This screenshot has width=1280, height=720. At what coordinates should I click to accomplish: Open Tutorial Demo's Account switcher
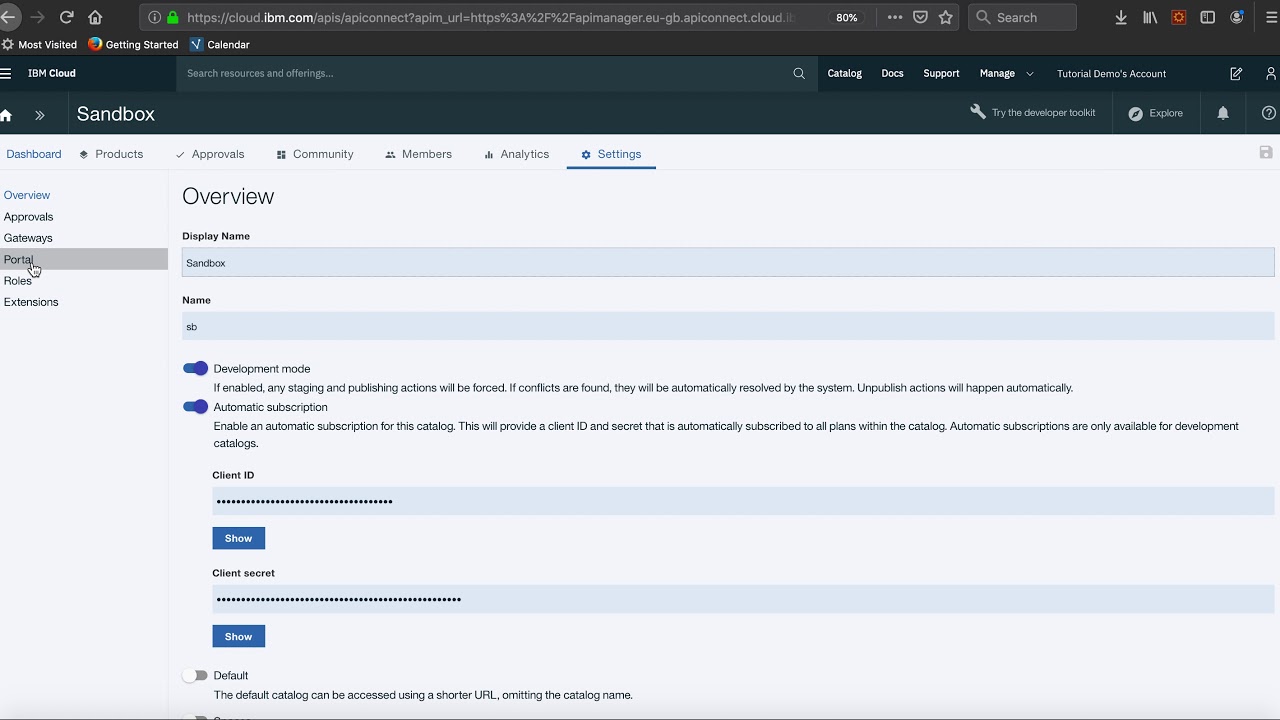(x=1111, y=73)
